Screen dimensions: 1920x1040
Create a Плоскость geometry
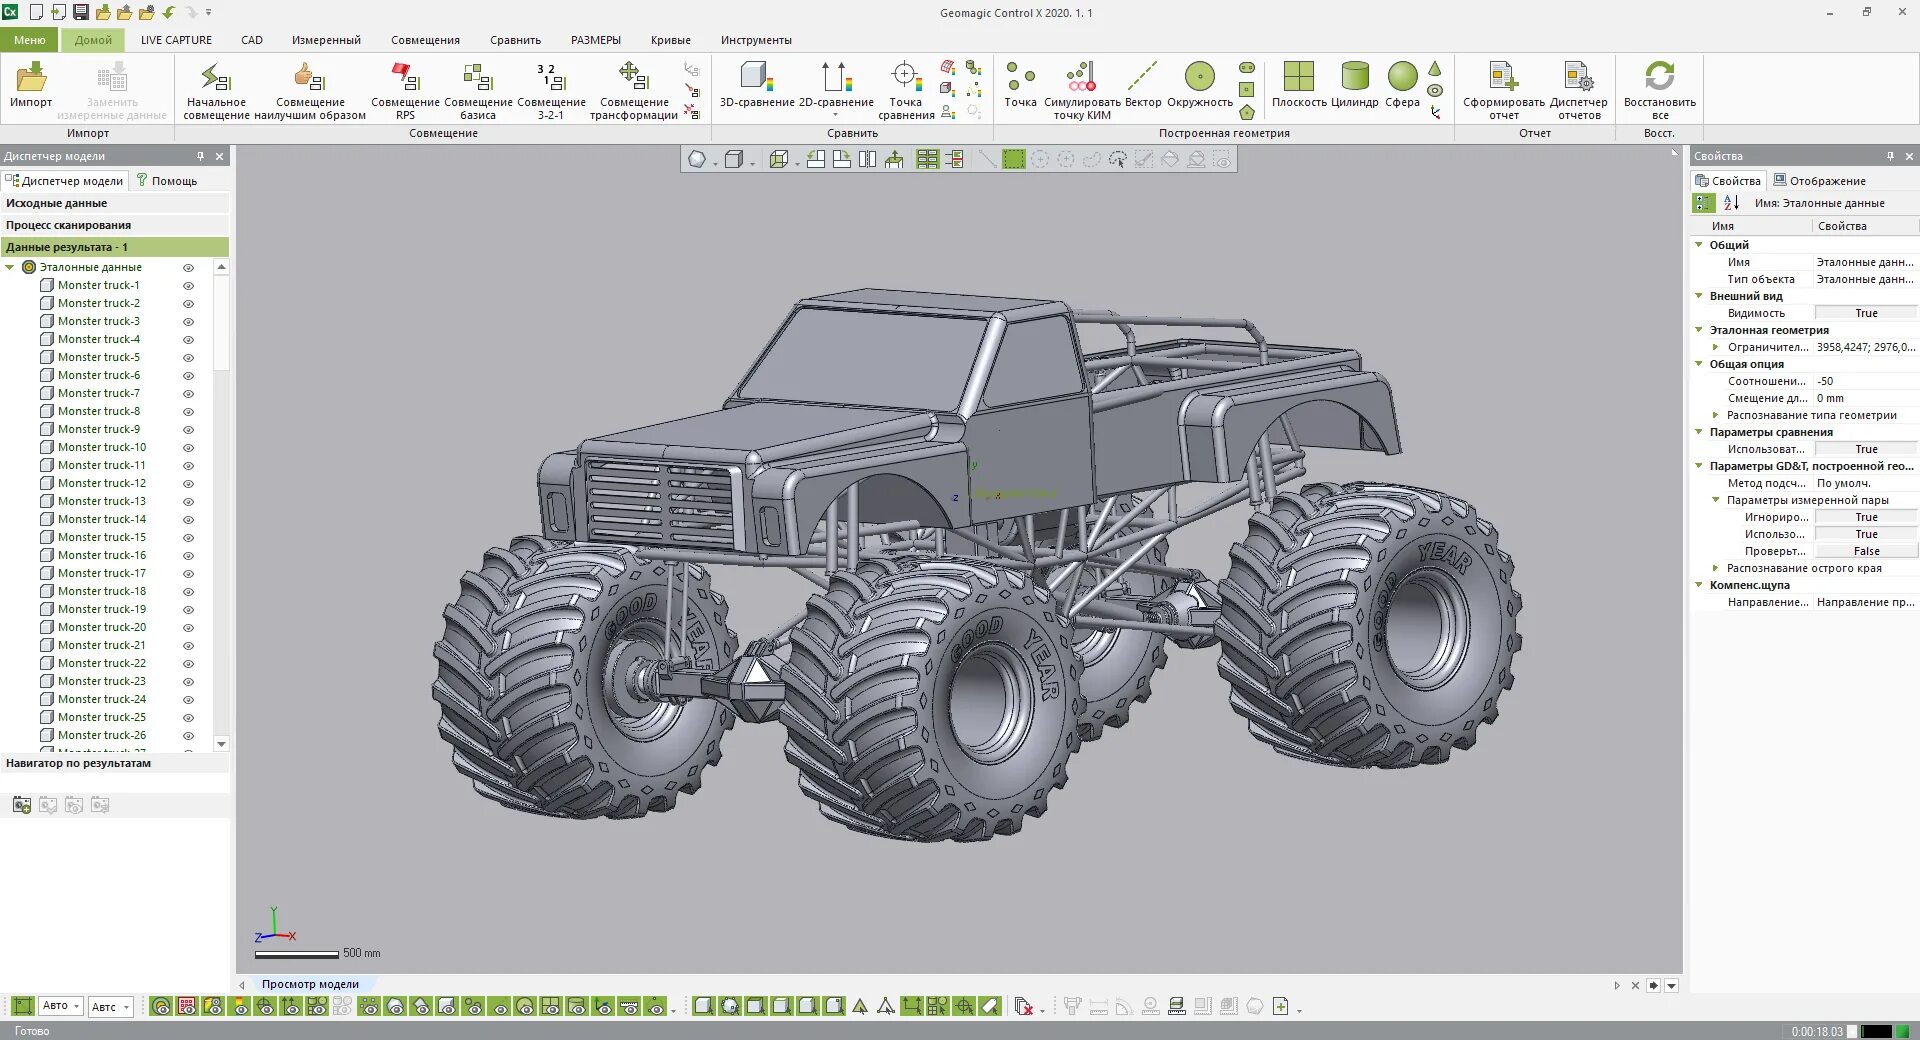coord(1299,85)
